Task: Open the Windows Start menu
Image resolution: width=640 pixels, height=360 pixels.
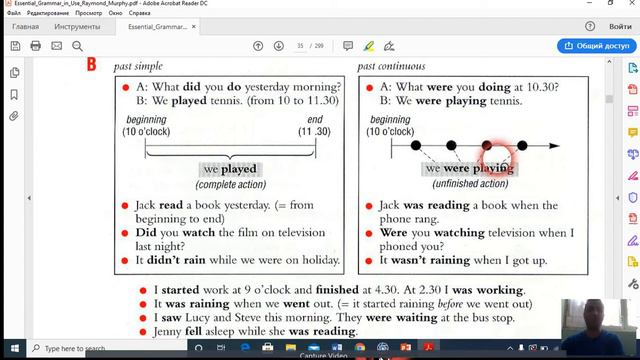Action: pyautogui.click(x=15, y=348)
